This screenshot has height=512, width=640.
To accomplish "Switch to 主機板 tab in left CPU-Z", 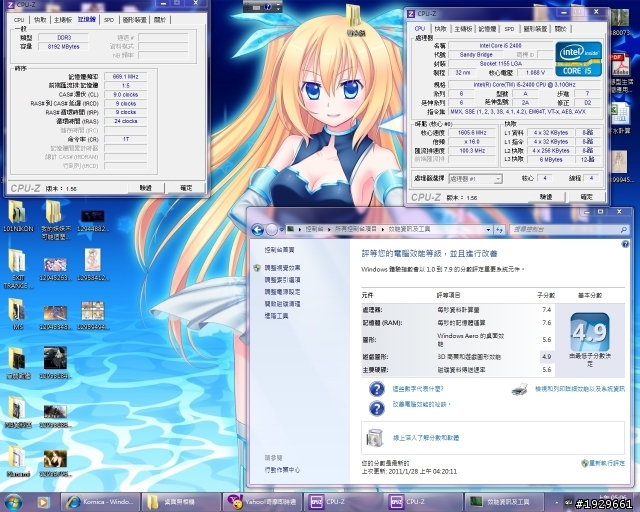I will point(63,20).
